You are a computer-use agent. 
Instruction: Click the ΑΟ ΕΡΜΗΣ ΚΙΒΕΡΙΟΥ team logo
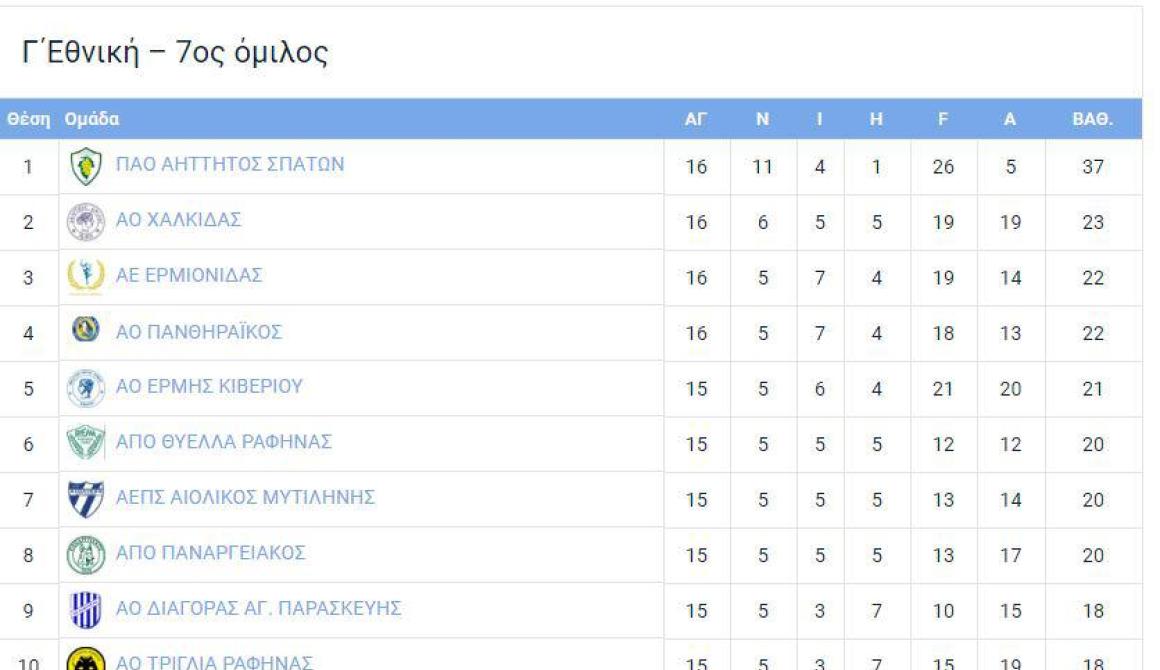pyautogui.click(x=86, y=388)
